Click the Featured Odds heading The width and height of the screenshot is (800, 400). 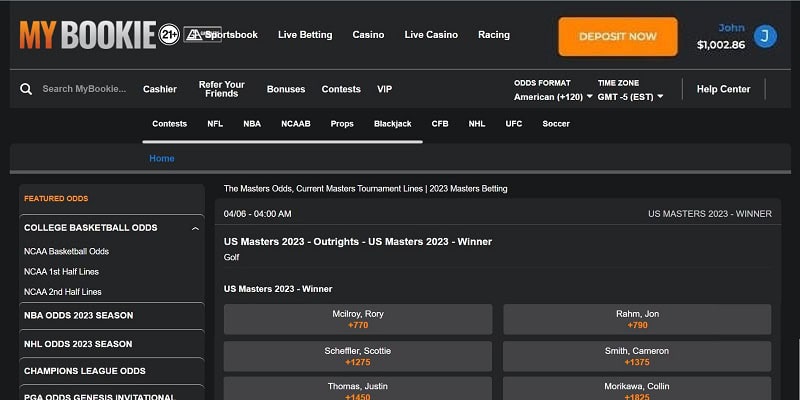click(56, 198)
